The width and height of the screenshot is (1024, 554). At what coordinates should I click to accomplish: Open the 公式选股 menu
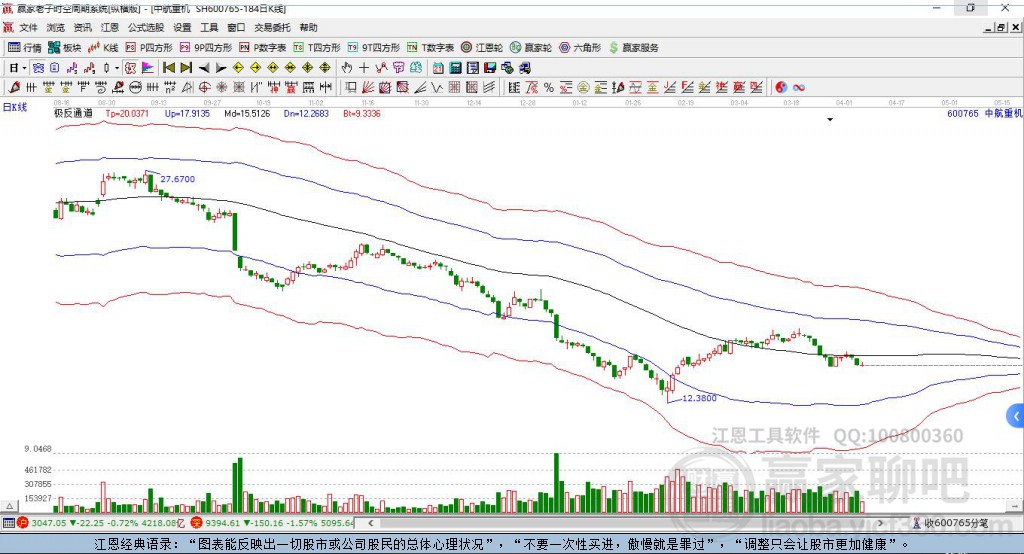pos(146,27)
